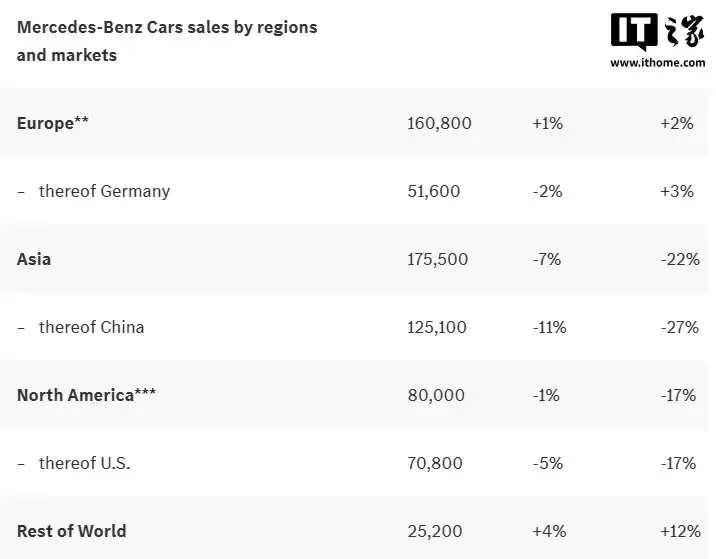Select the thereof Germany row label
Image resolution: width=716 pixels, height=559 pixels.
[x=104, y=191]
